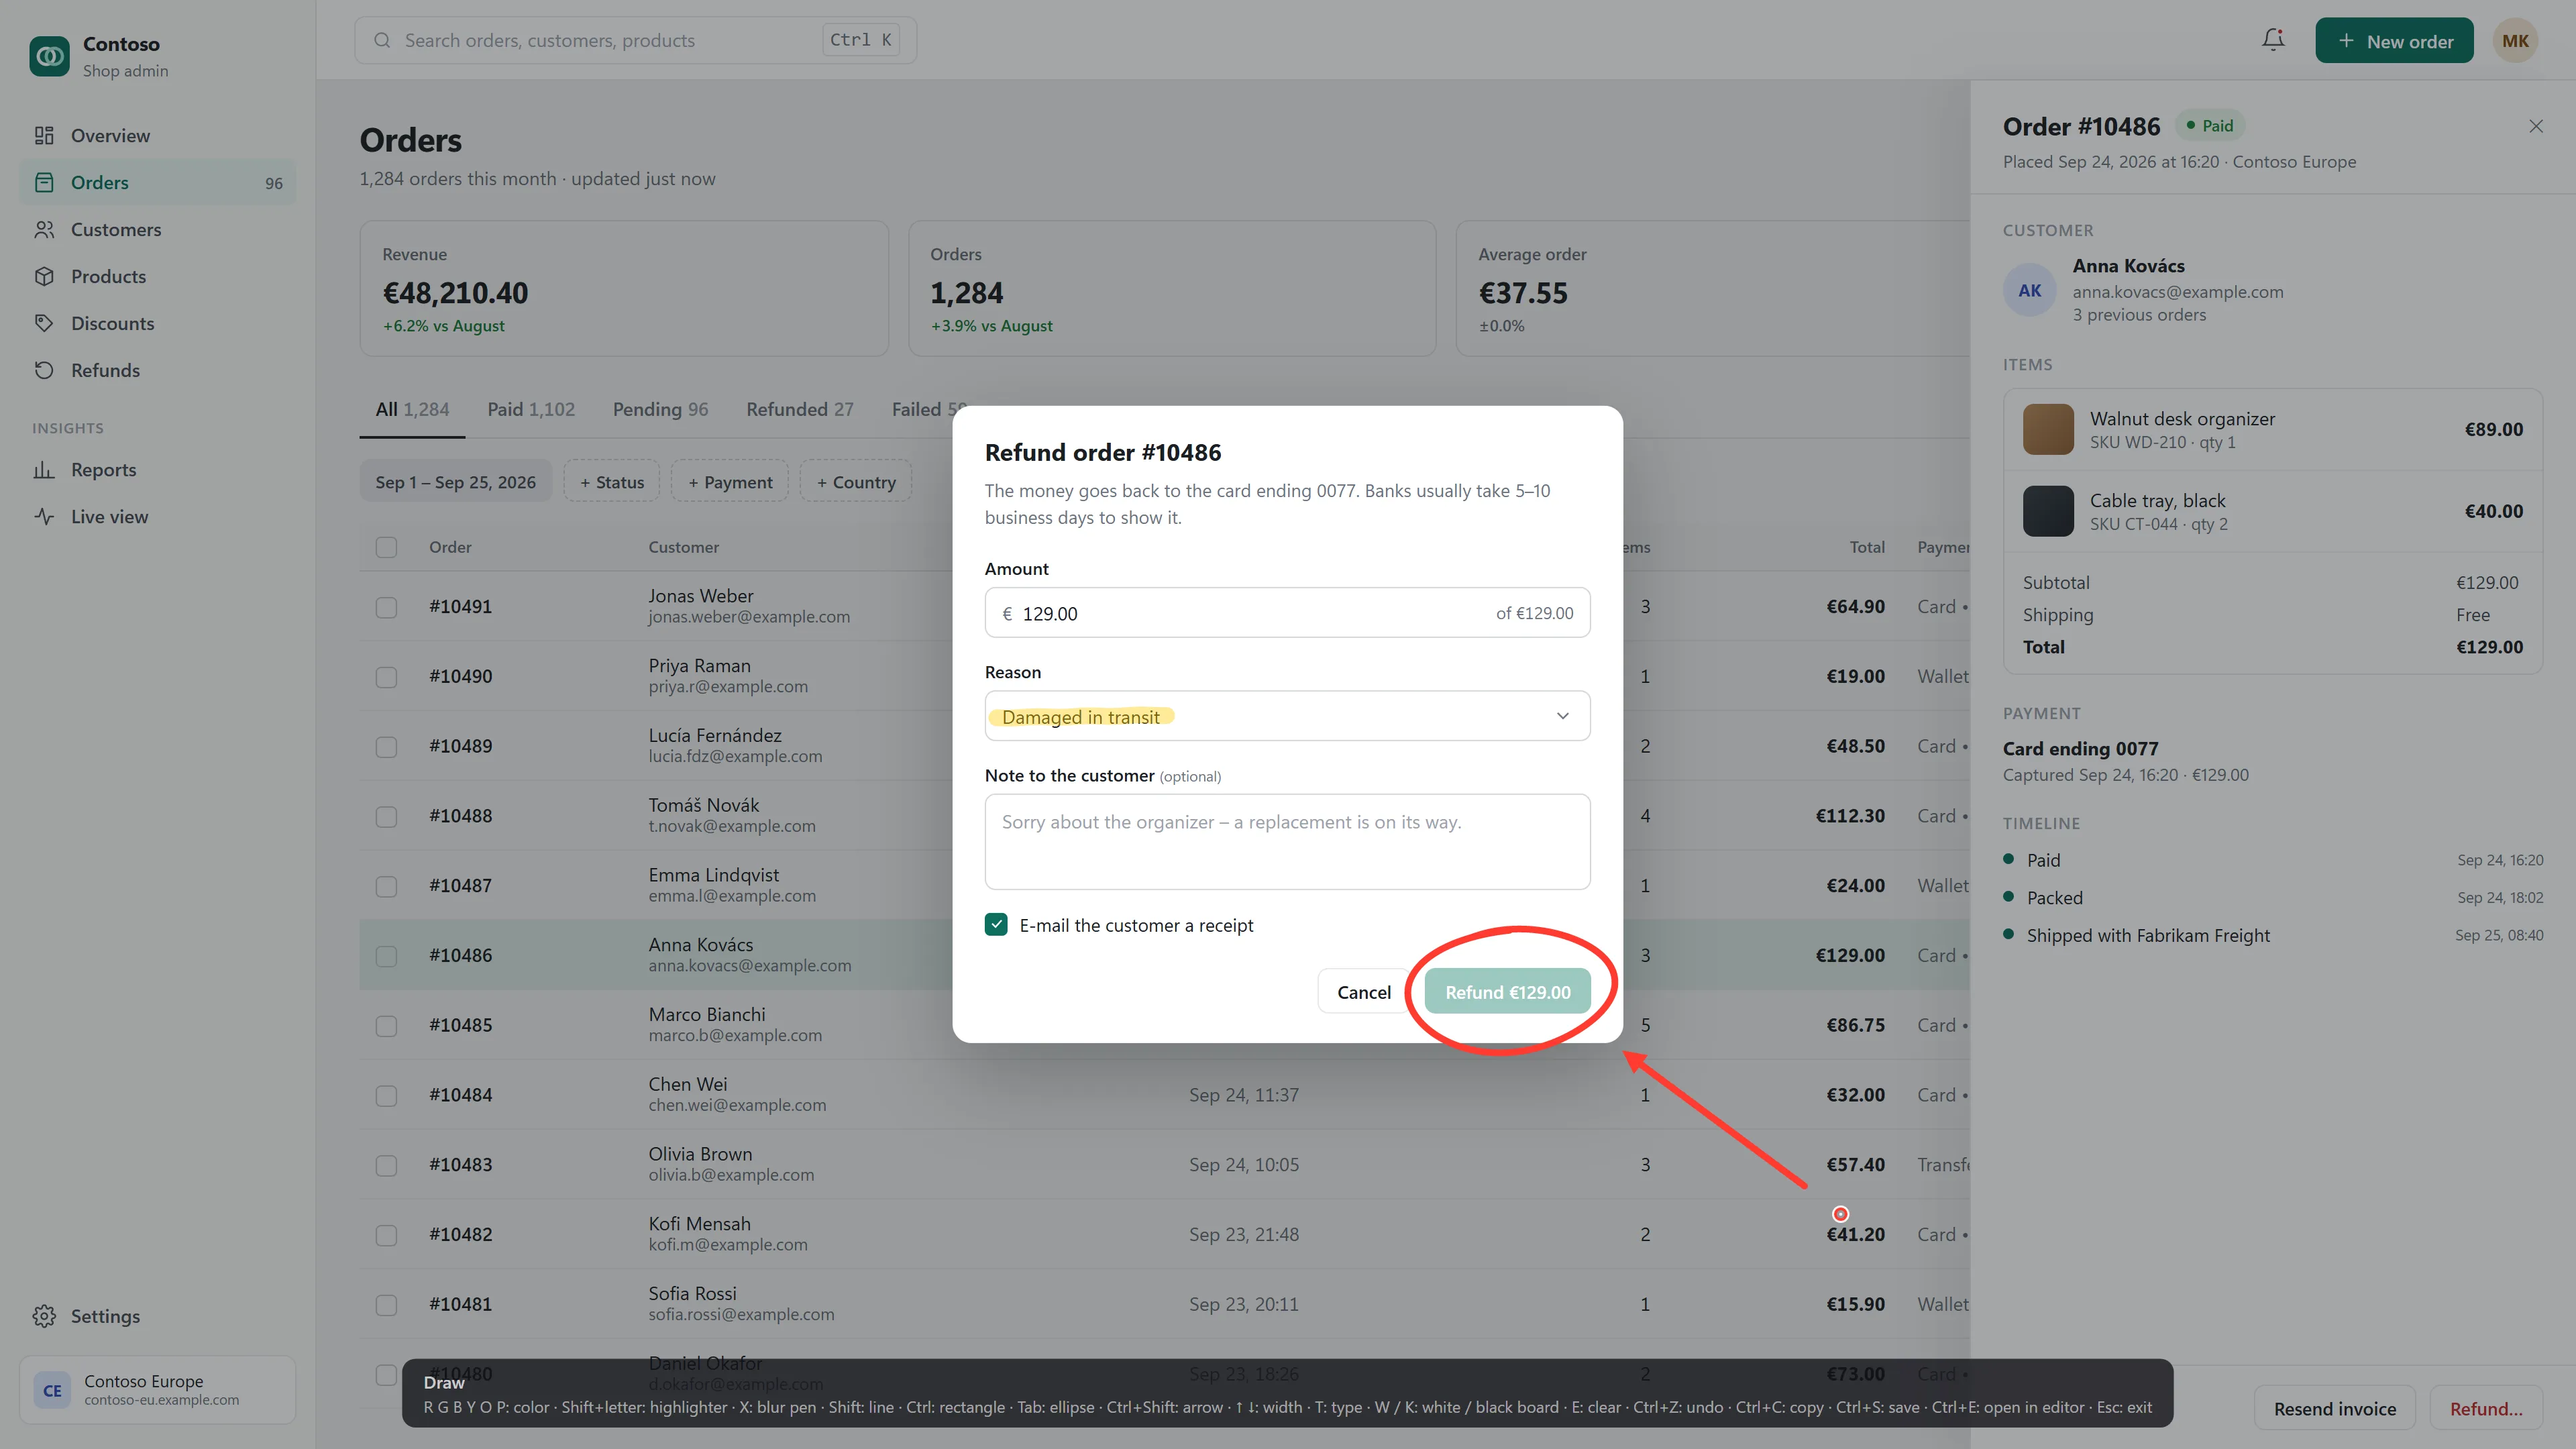The height and width of the screenshot is (1449, 2576).
Task: Check the box for order #10487
Action: click(x=386, y=886)
